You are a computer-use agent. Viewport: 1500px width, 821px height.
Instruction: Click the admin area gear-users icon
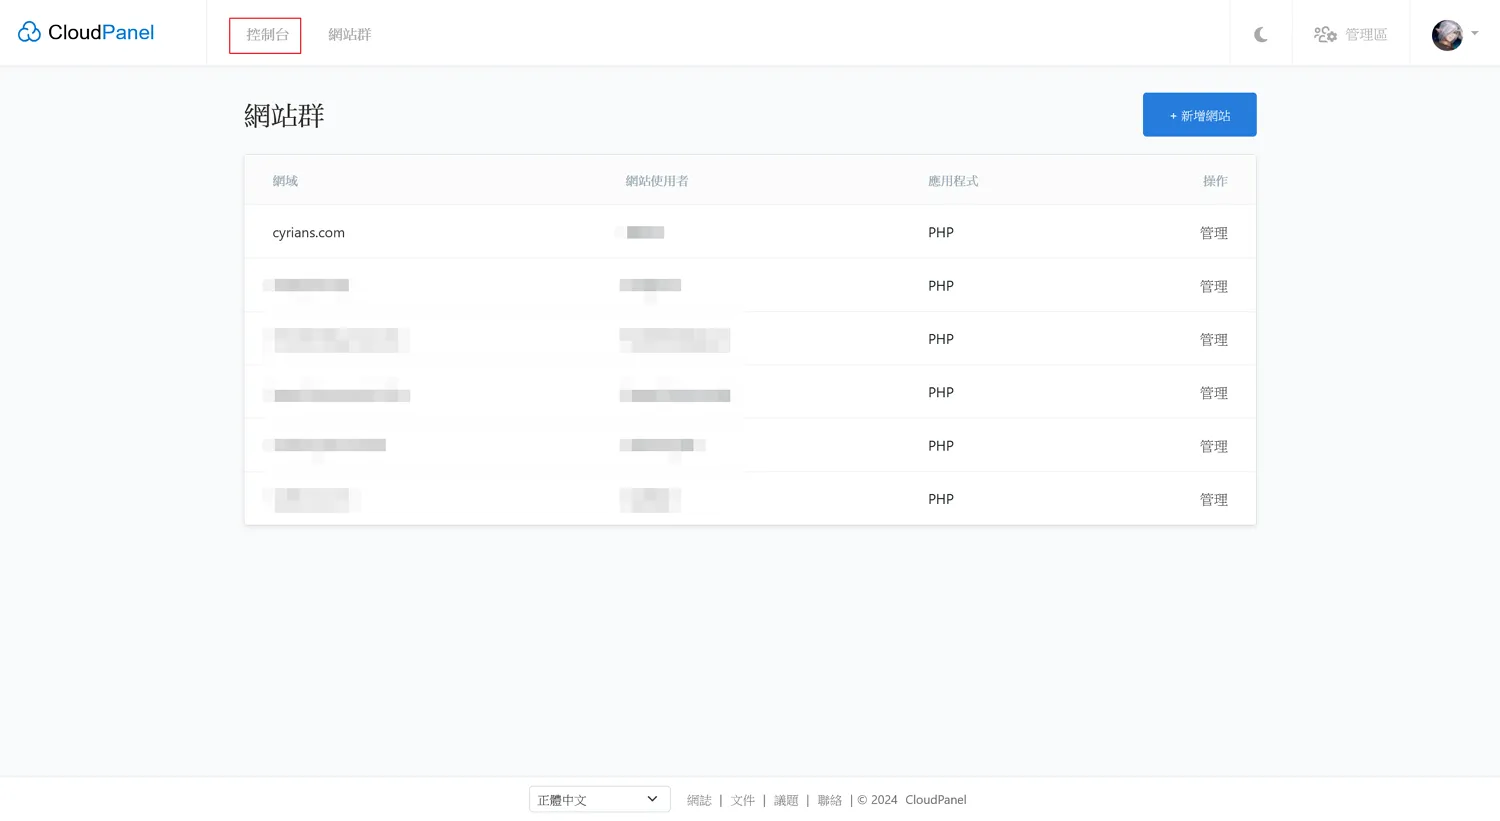[x=1325, y=35]
